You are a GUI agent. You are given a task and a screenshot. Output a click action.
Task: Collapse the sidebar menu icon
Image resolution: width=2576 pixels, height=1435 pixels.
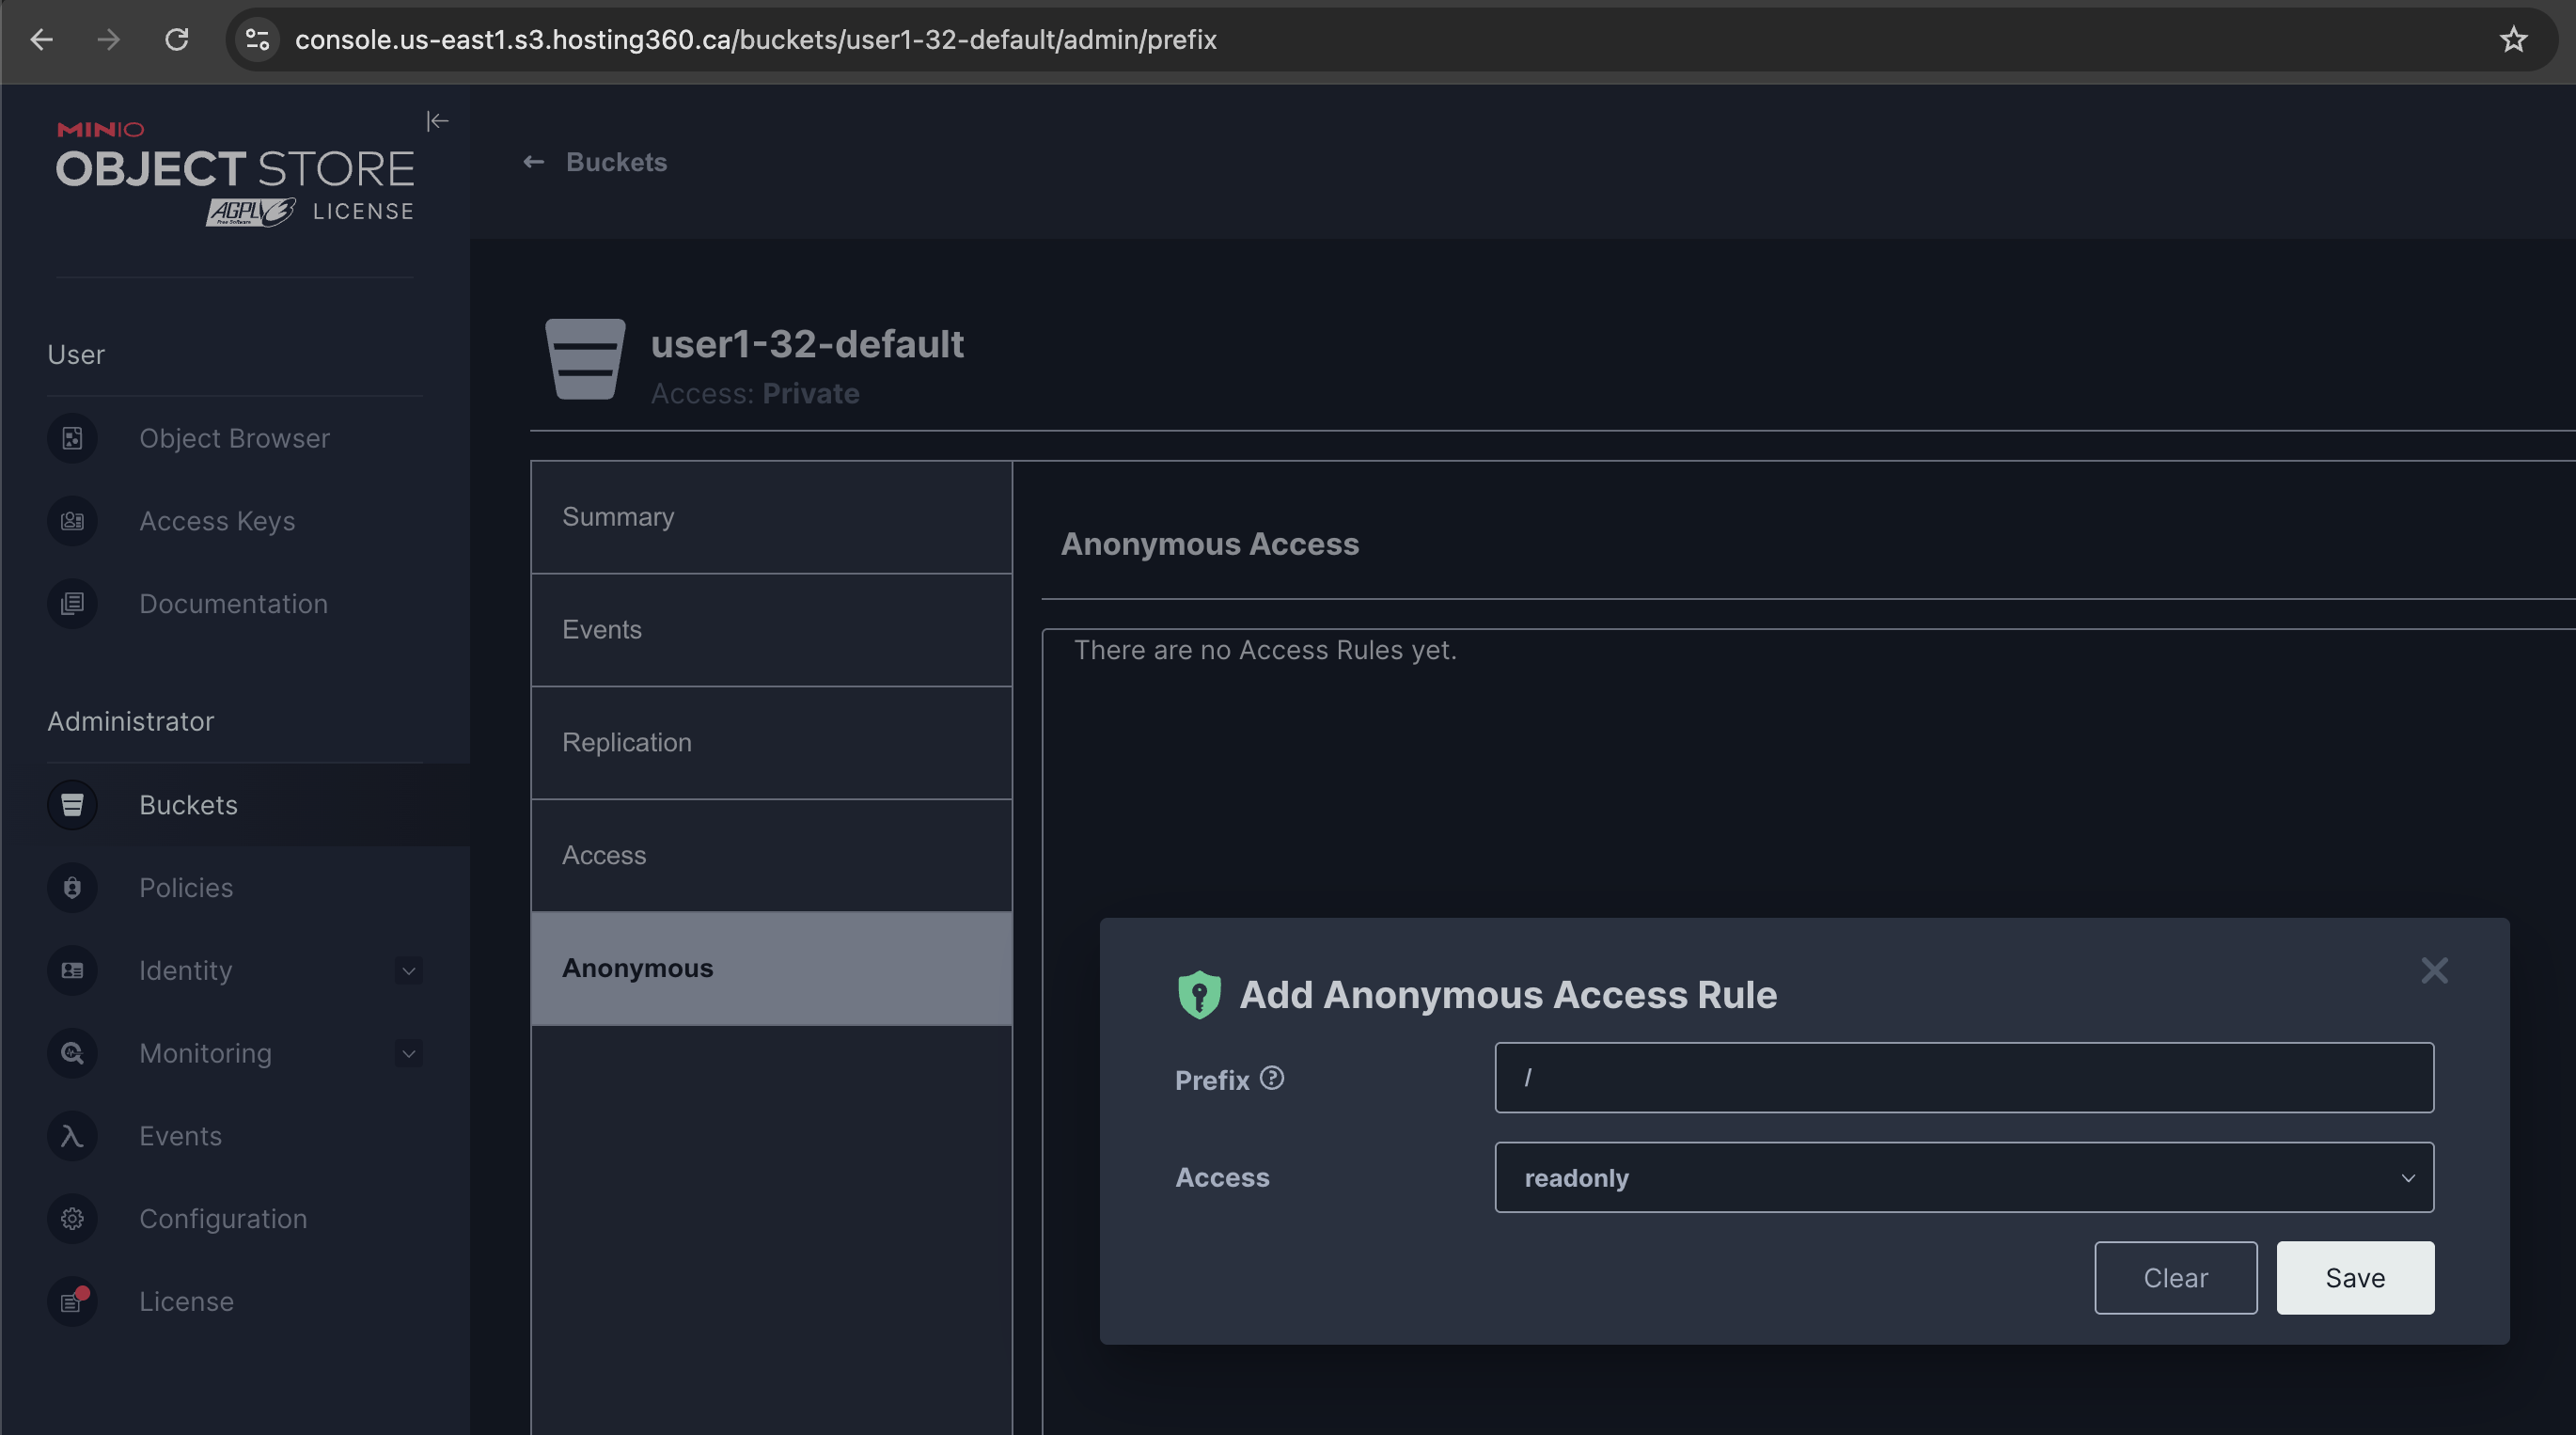click(437, 121)
